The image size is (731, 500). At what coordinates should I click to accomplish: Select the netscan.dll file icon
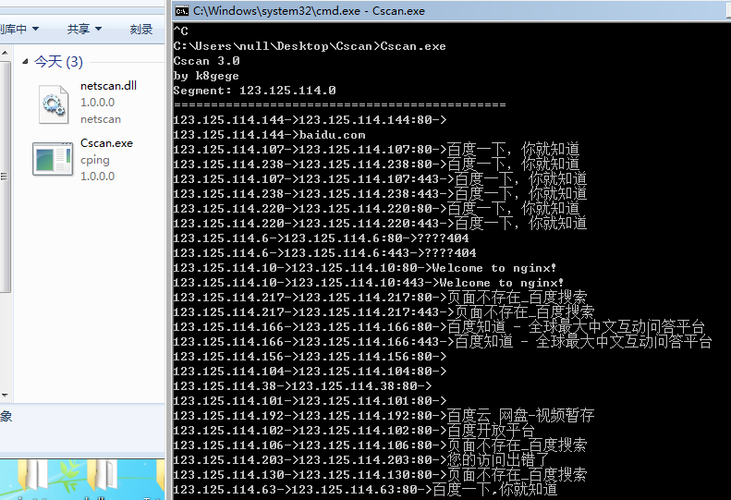(54, 104)
